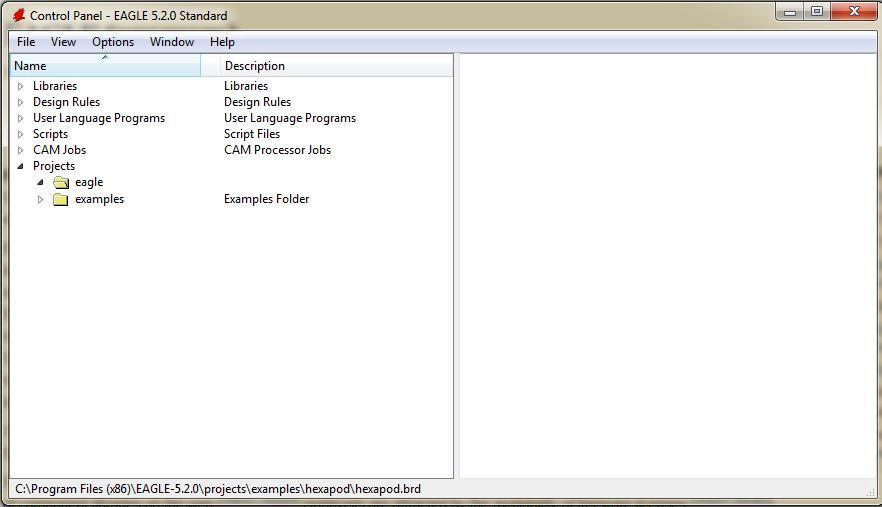Maximize the Control Panel window
882x507 pixels.
(817, 12)
